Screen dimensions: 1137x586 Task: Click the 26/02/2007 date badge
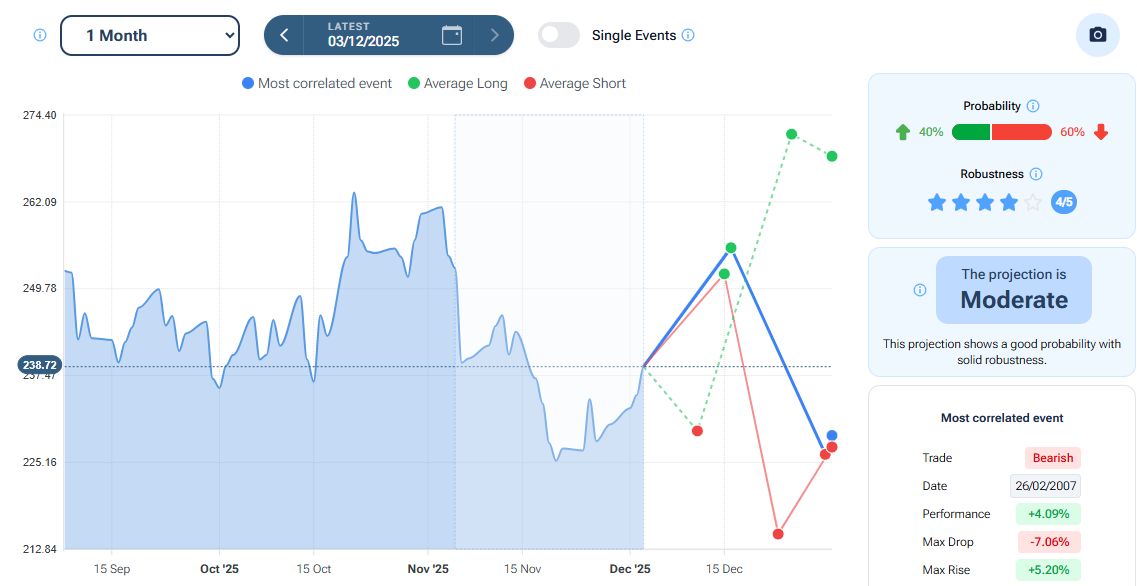(1045, 486)
